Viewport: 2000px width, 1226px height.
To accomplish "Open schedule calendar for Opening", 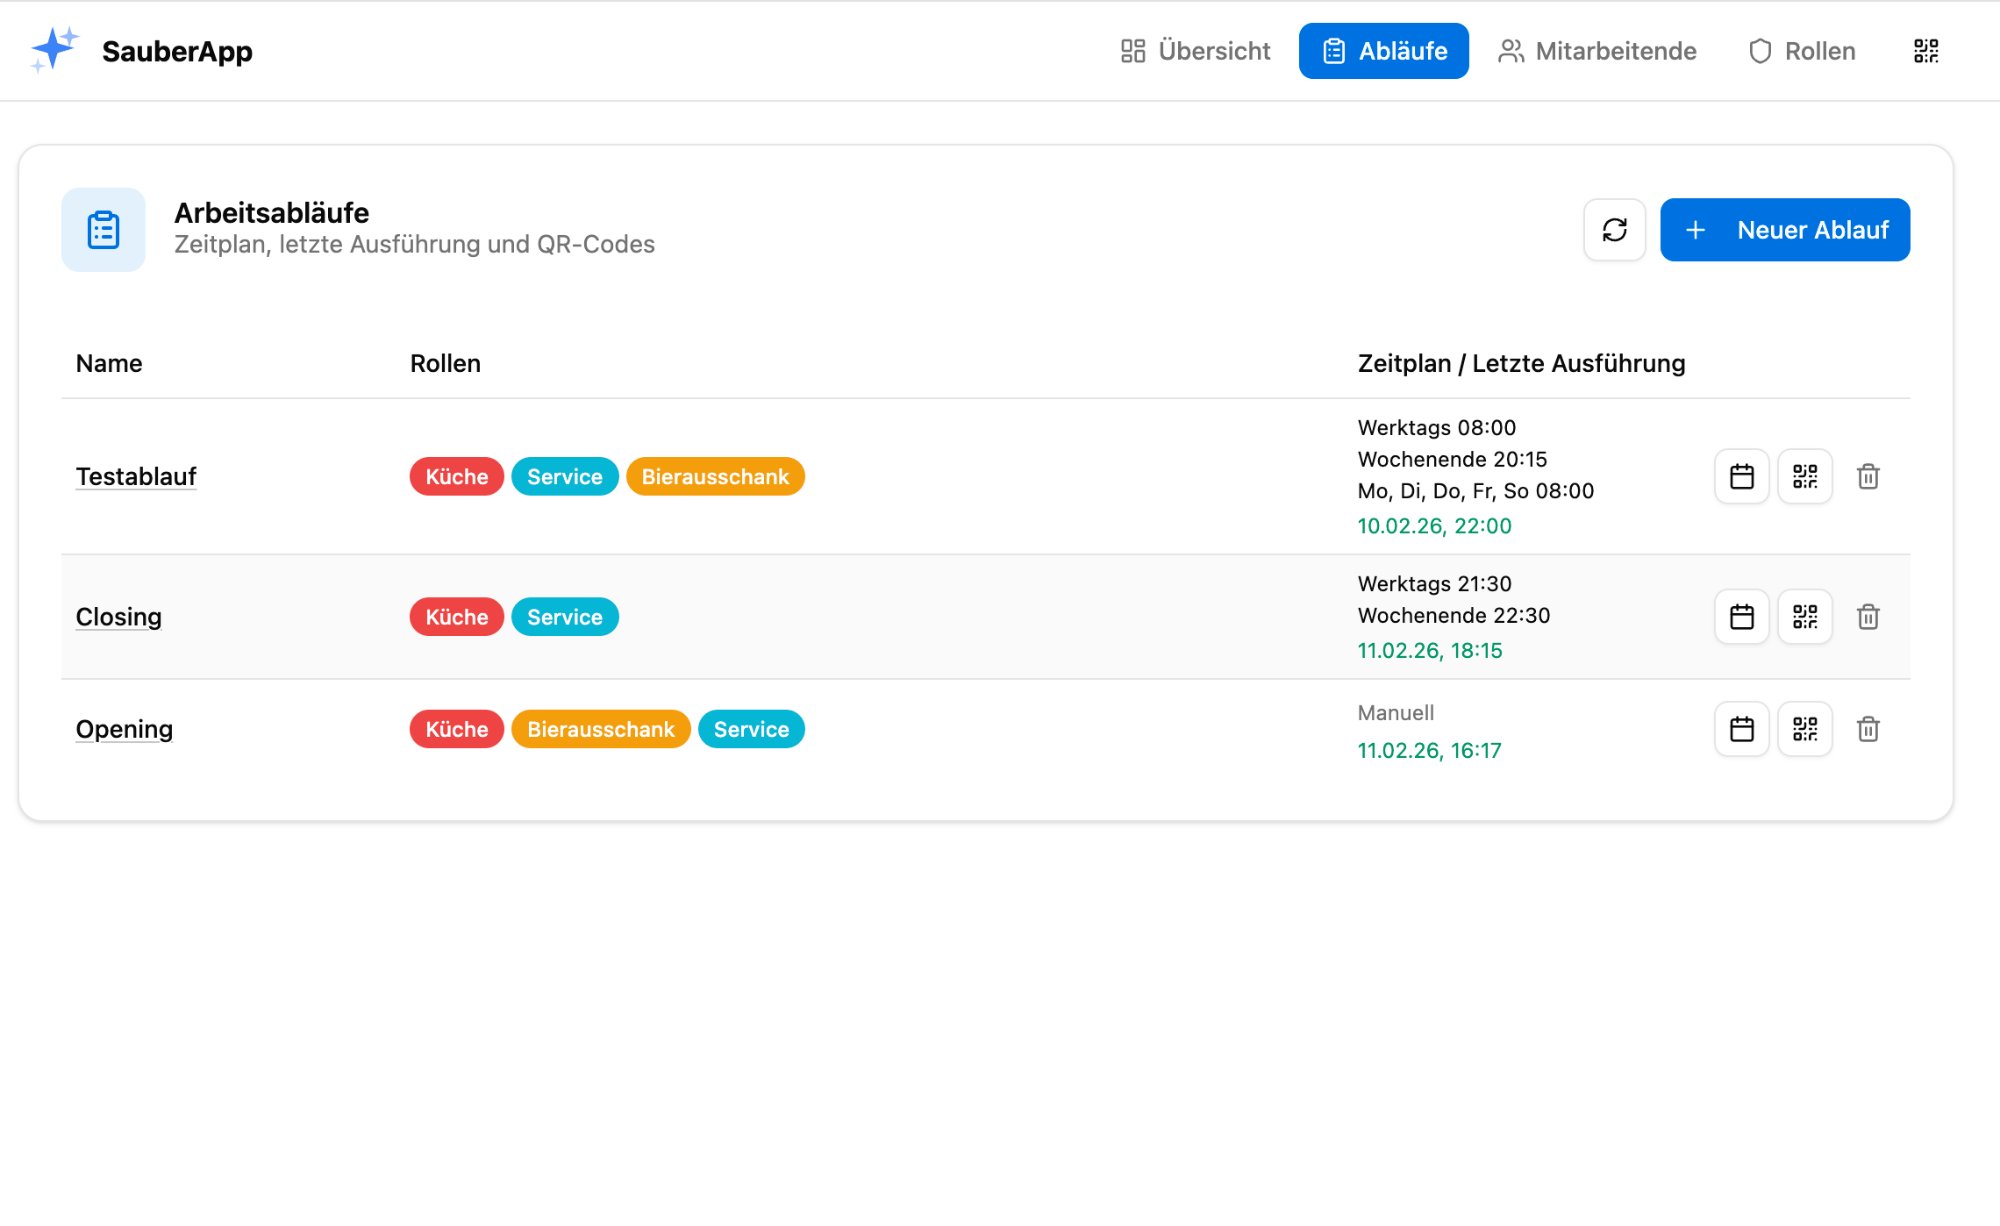I will tap(1741, 729).
